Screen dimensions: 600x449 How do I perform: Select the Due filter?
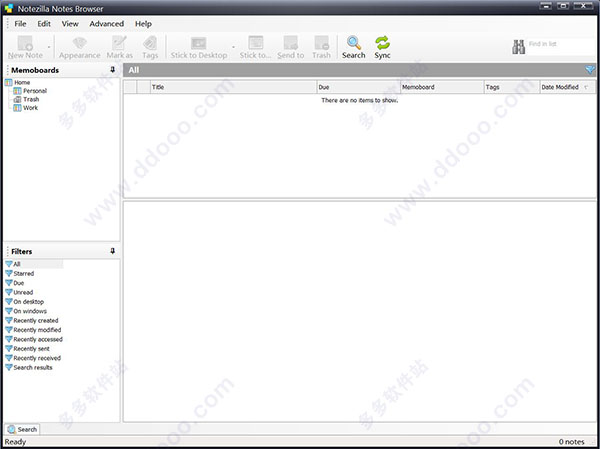[x=19, y=283]
